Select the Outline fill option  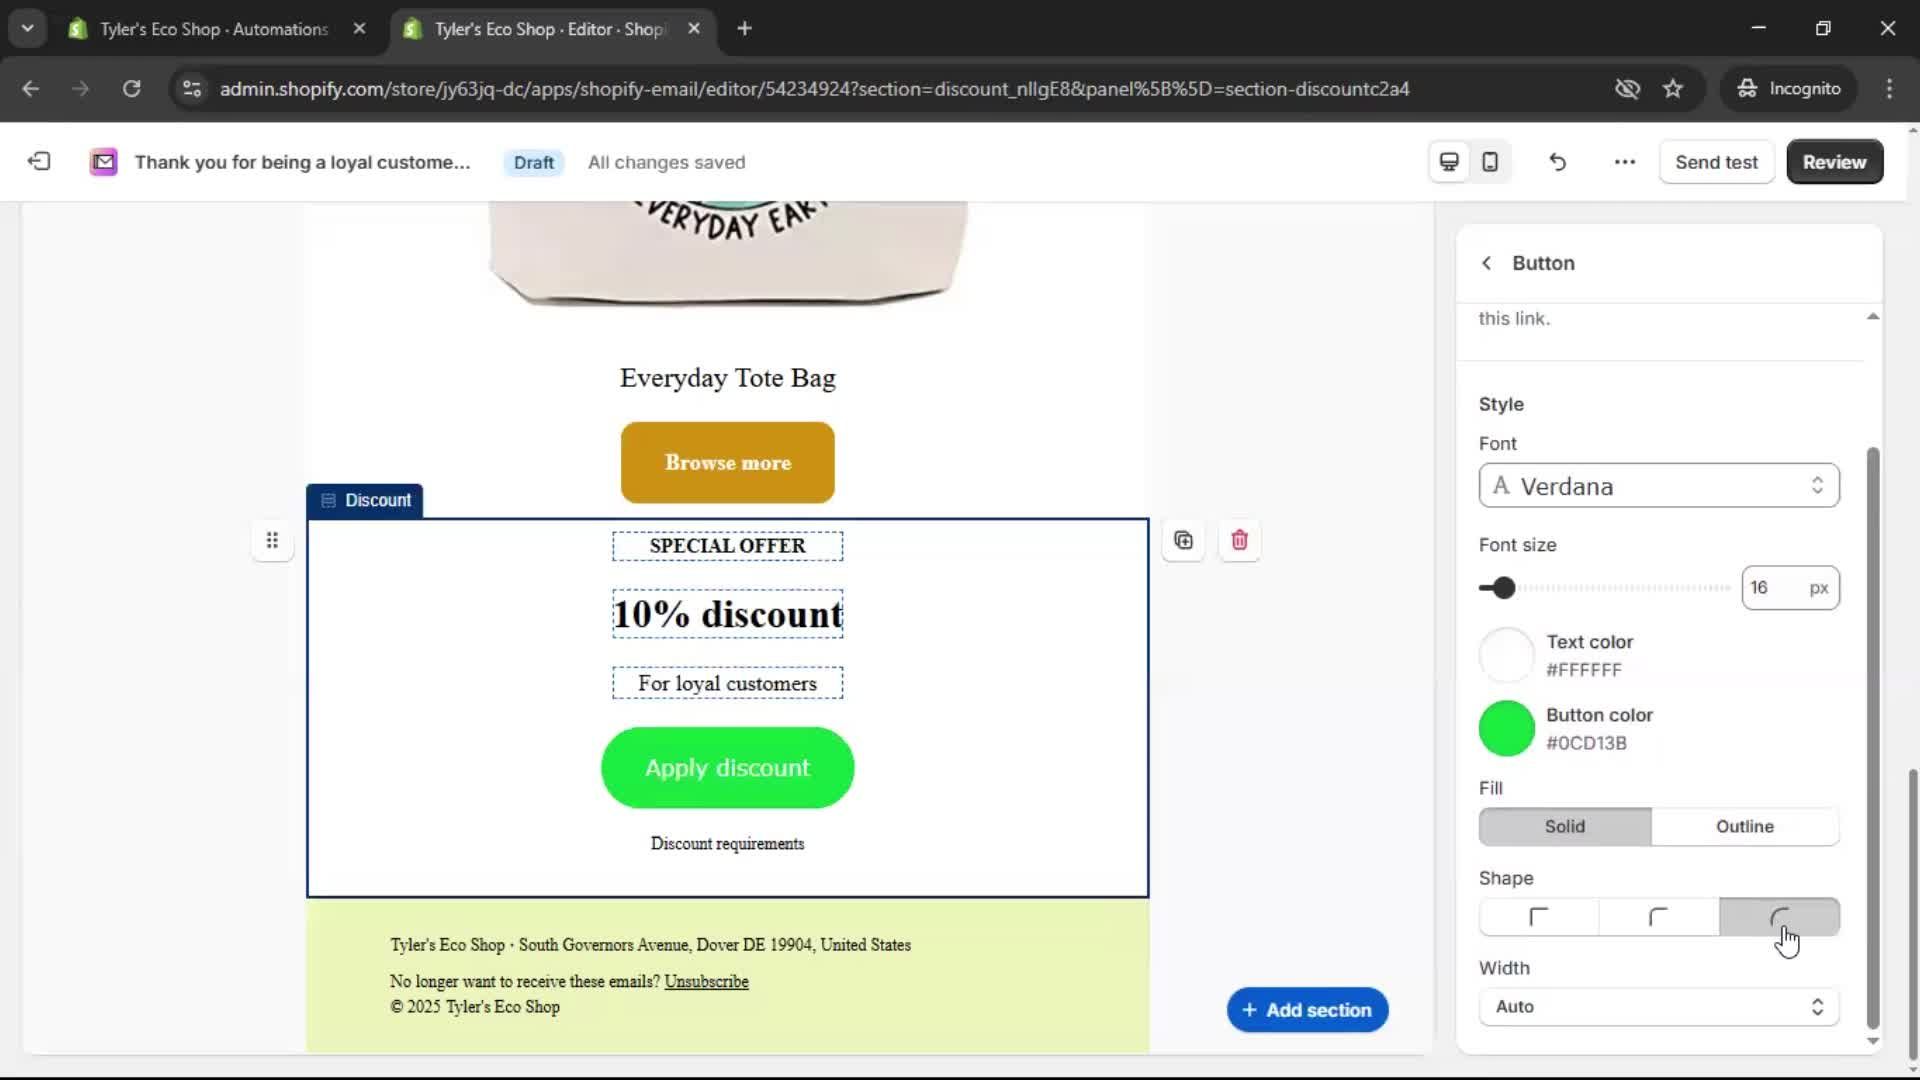[x=1744, y=826]
